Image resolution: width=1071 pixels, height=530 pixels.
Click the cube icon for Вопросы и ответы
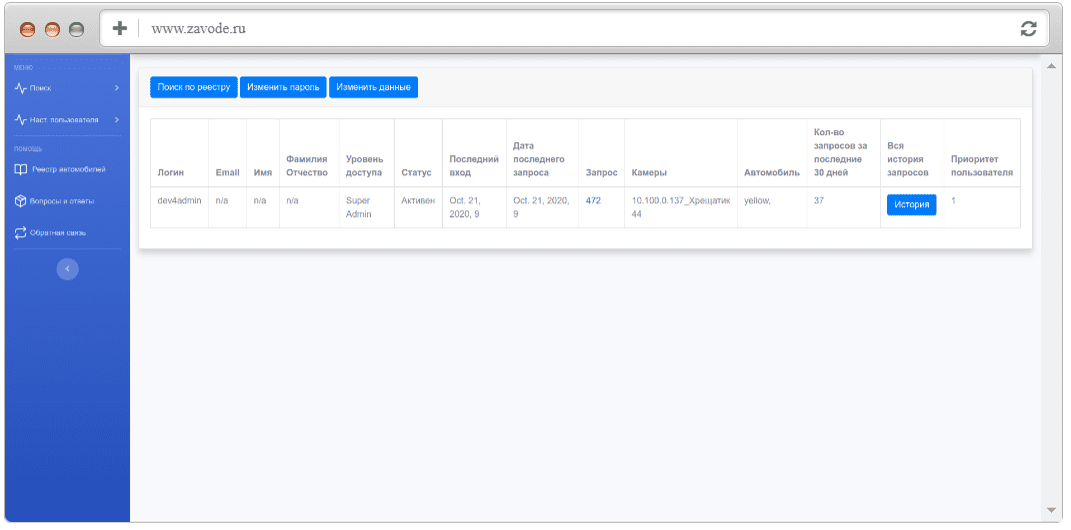pos(20,201)
